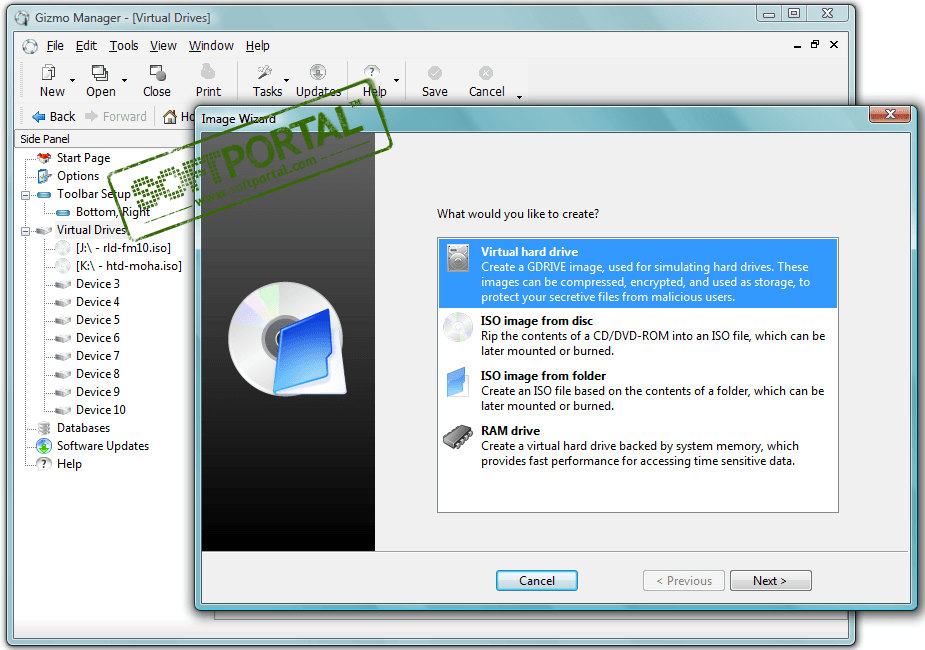Click the ISO image from disc icon
Image resolution: width=925 pixels, height=650 pixels.
(x=458, y=327)
